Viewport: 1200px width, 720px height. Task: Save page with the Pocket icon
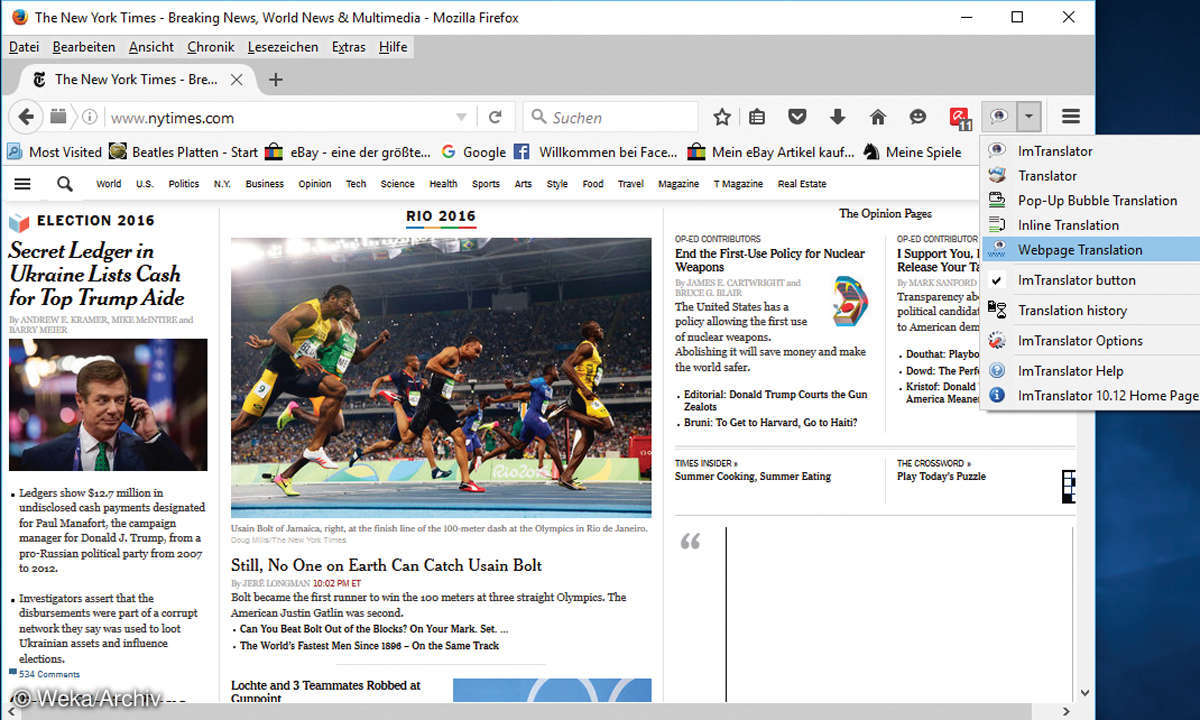(797, 117)
